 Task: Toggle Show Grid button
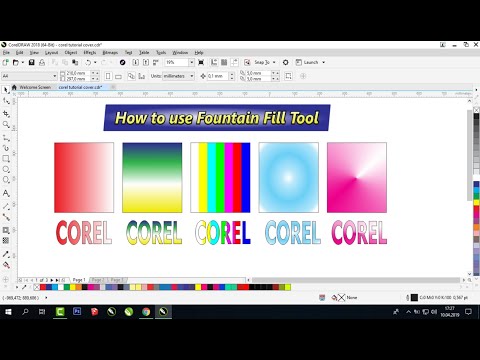point(224,62)
